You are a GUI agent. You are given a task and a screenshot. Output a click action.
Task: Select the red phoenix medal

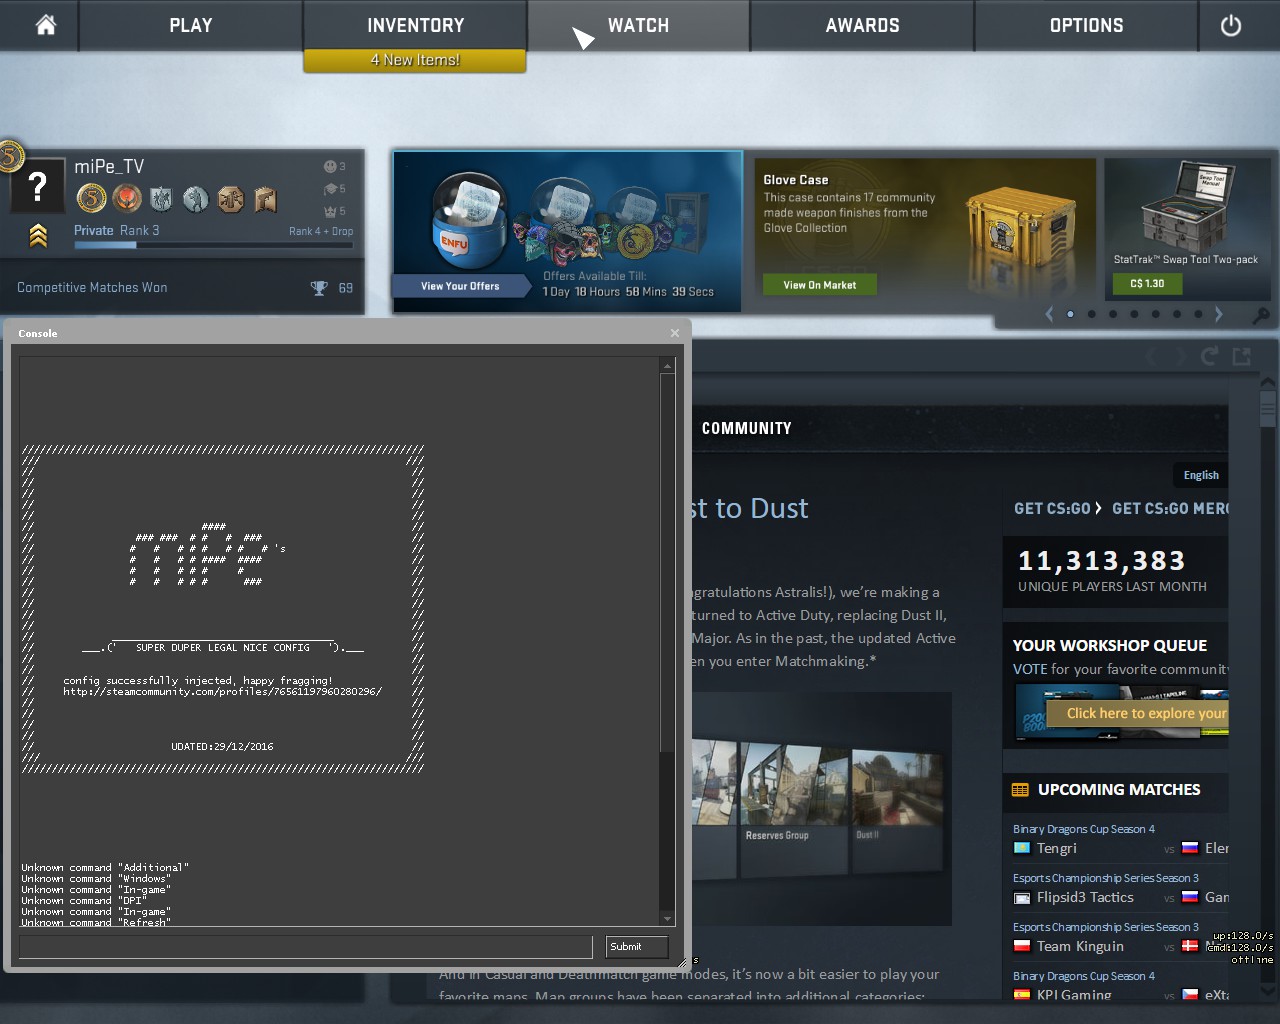click(x=127, y=199)
